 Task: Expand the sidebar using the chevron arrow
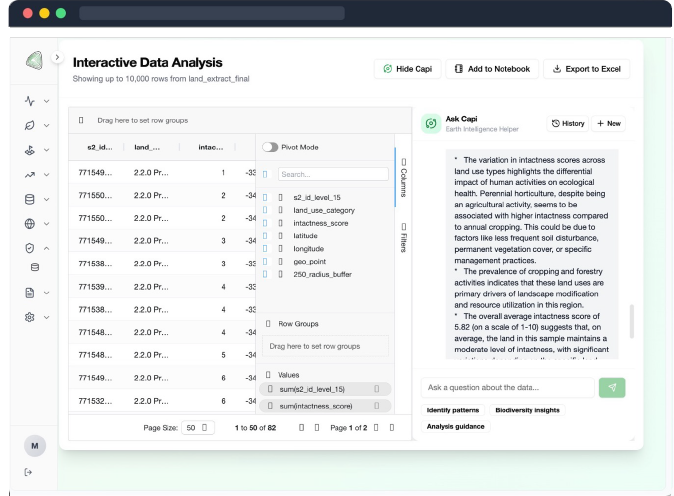pyautogui.click(x=58, y=58)
